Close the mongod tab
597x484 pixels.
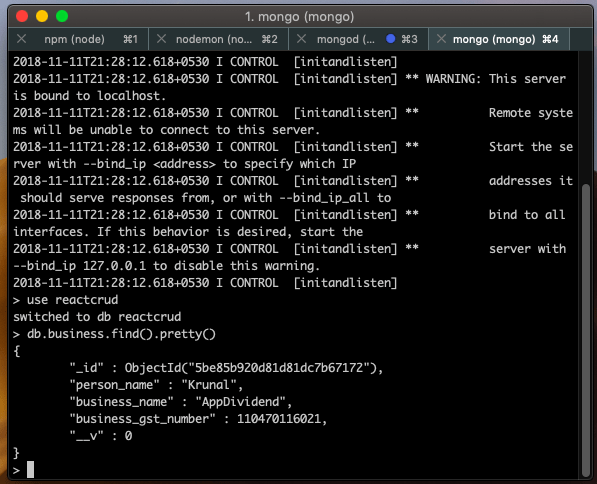tap(302, 39)
